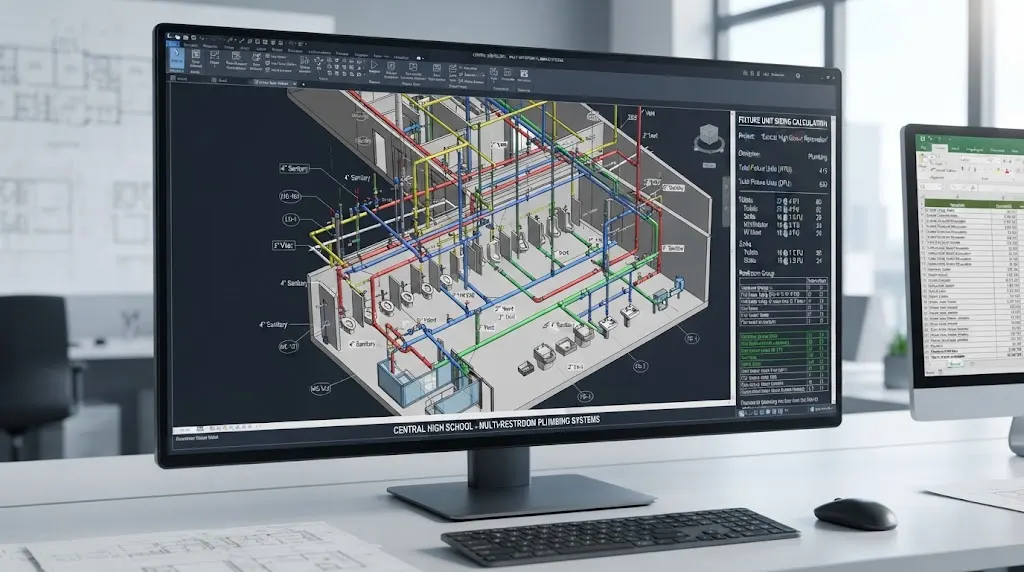
Task: Click the white icon with dropdown arrow above ribbon
Action: pyautogui.click(x=419, y=57)
